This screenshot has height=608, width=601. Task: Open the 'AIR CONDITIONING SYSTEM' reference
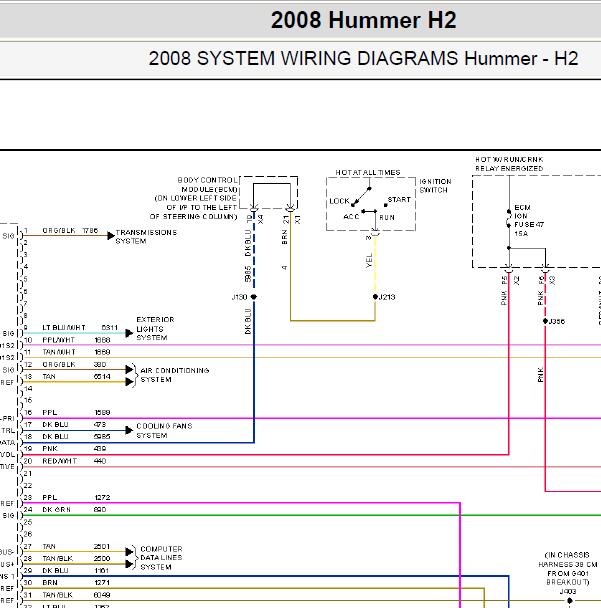(174, 375)
